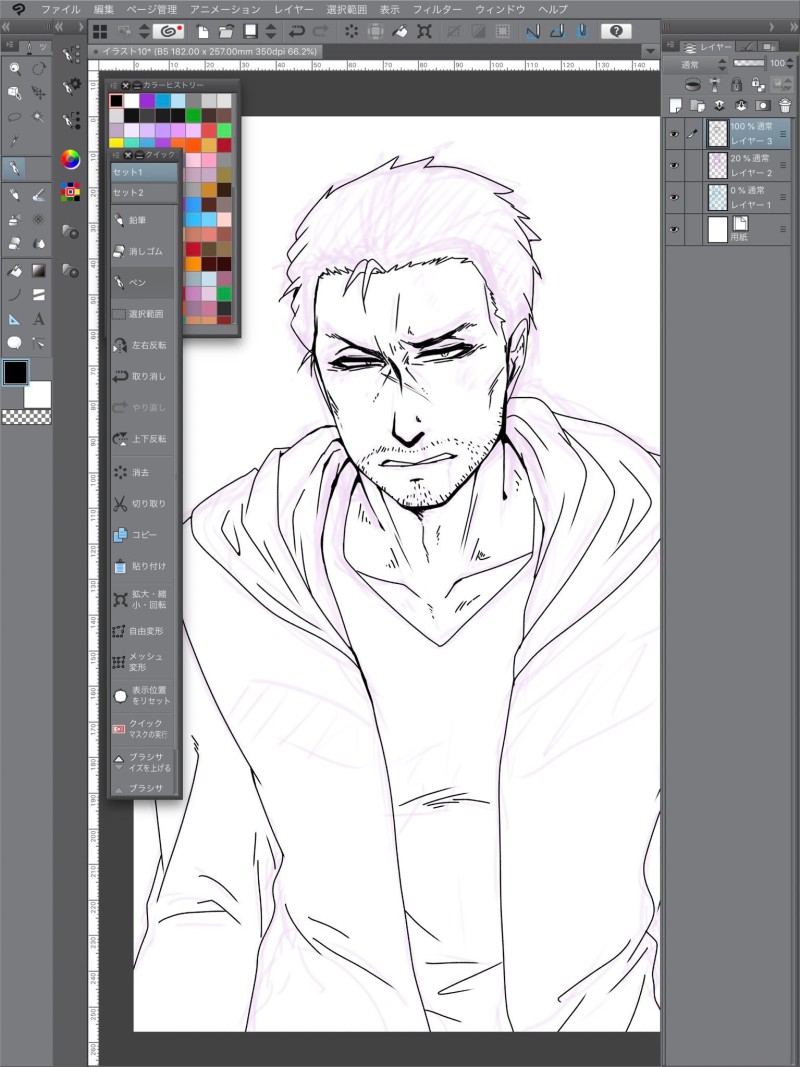Click 表示位置をリセット in Quick Access
This screenshot has width=800, height=1067.
click(144, 695)
